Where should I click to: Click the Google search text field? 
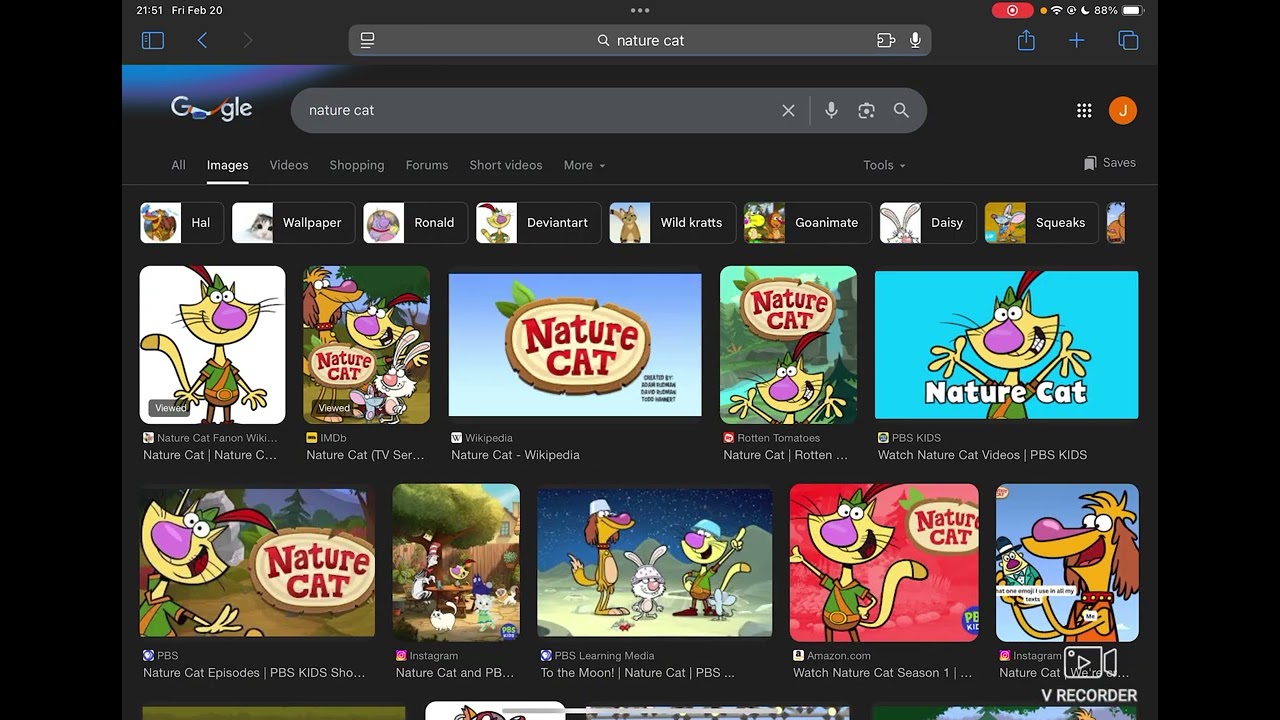540,110
